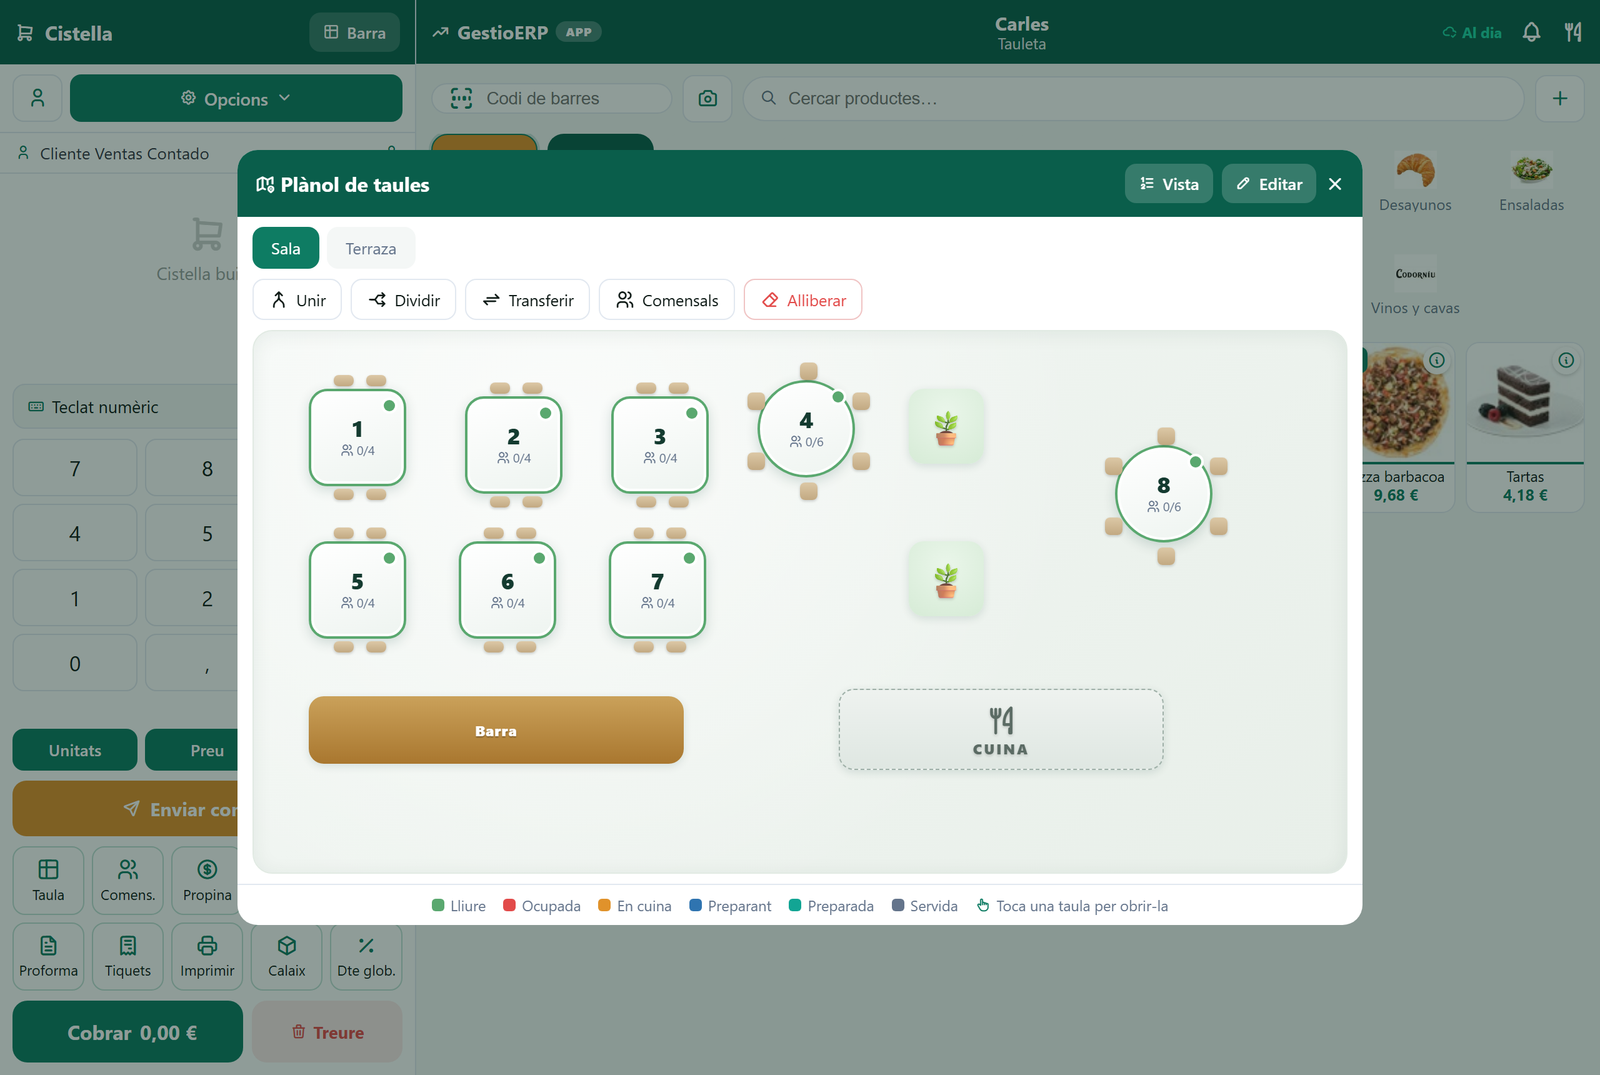Tap keypad digit 1

tap(75, 598)
